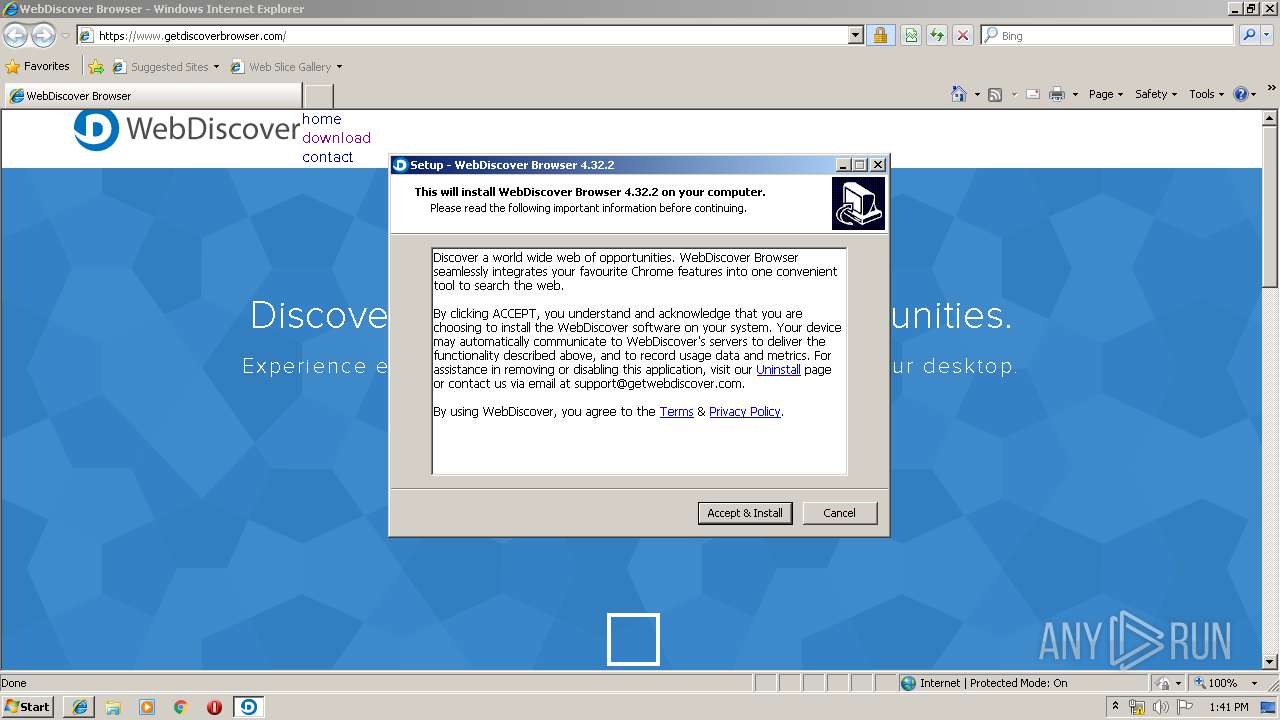Click the WebDiscover logo on page
Screen dimensions: 1280x720
187,129
